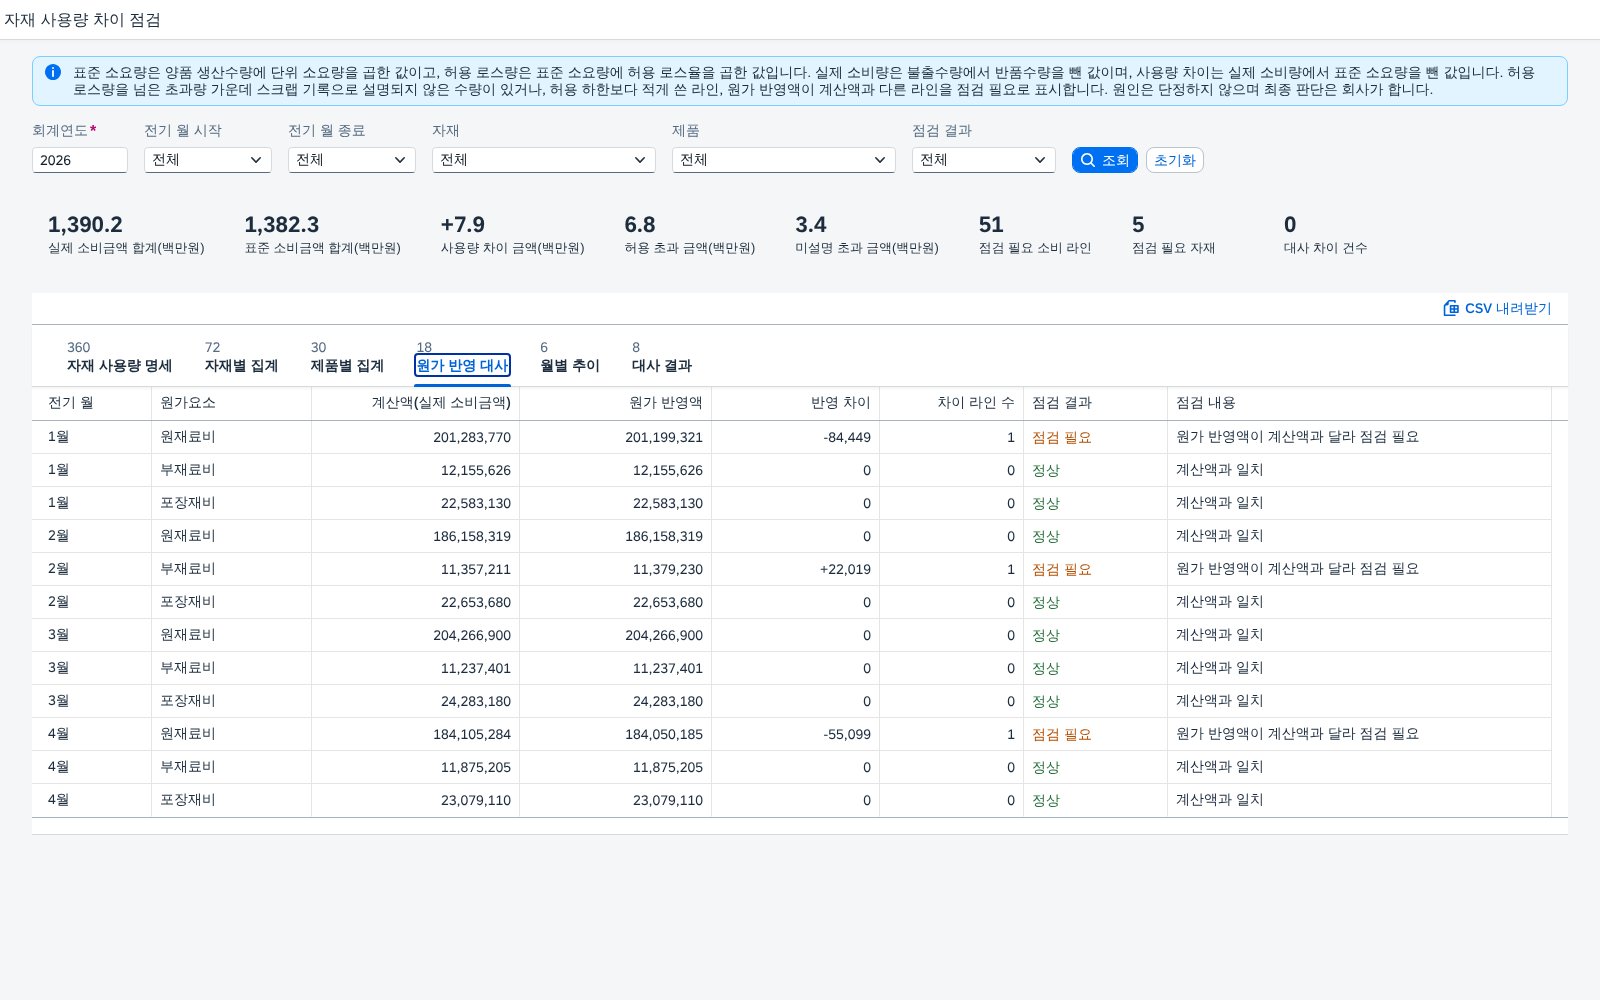
Task: Click the 초기화 reset button
Action: (1175, 160)
